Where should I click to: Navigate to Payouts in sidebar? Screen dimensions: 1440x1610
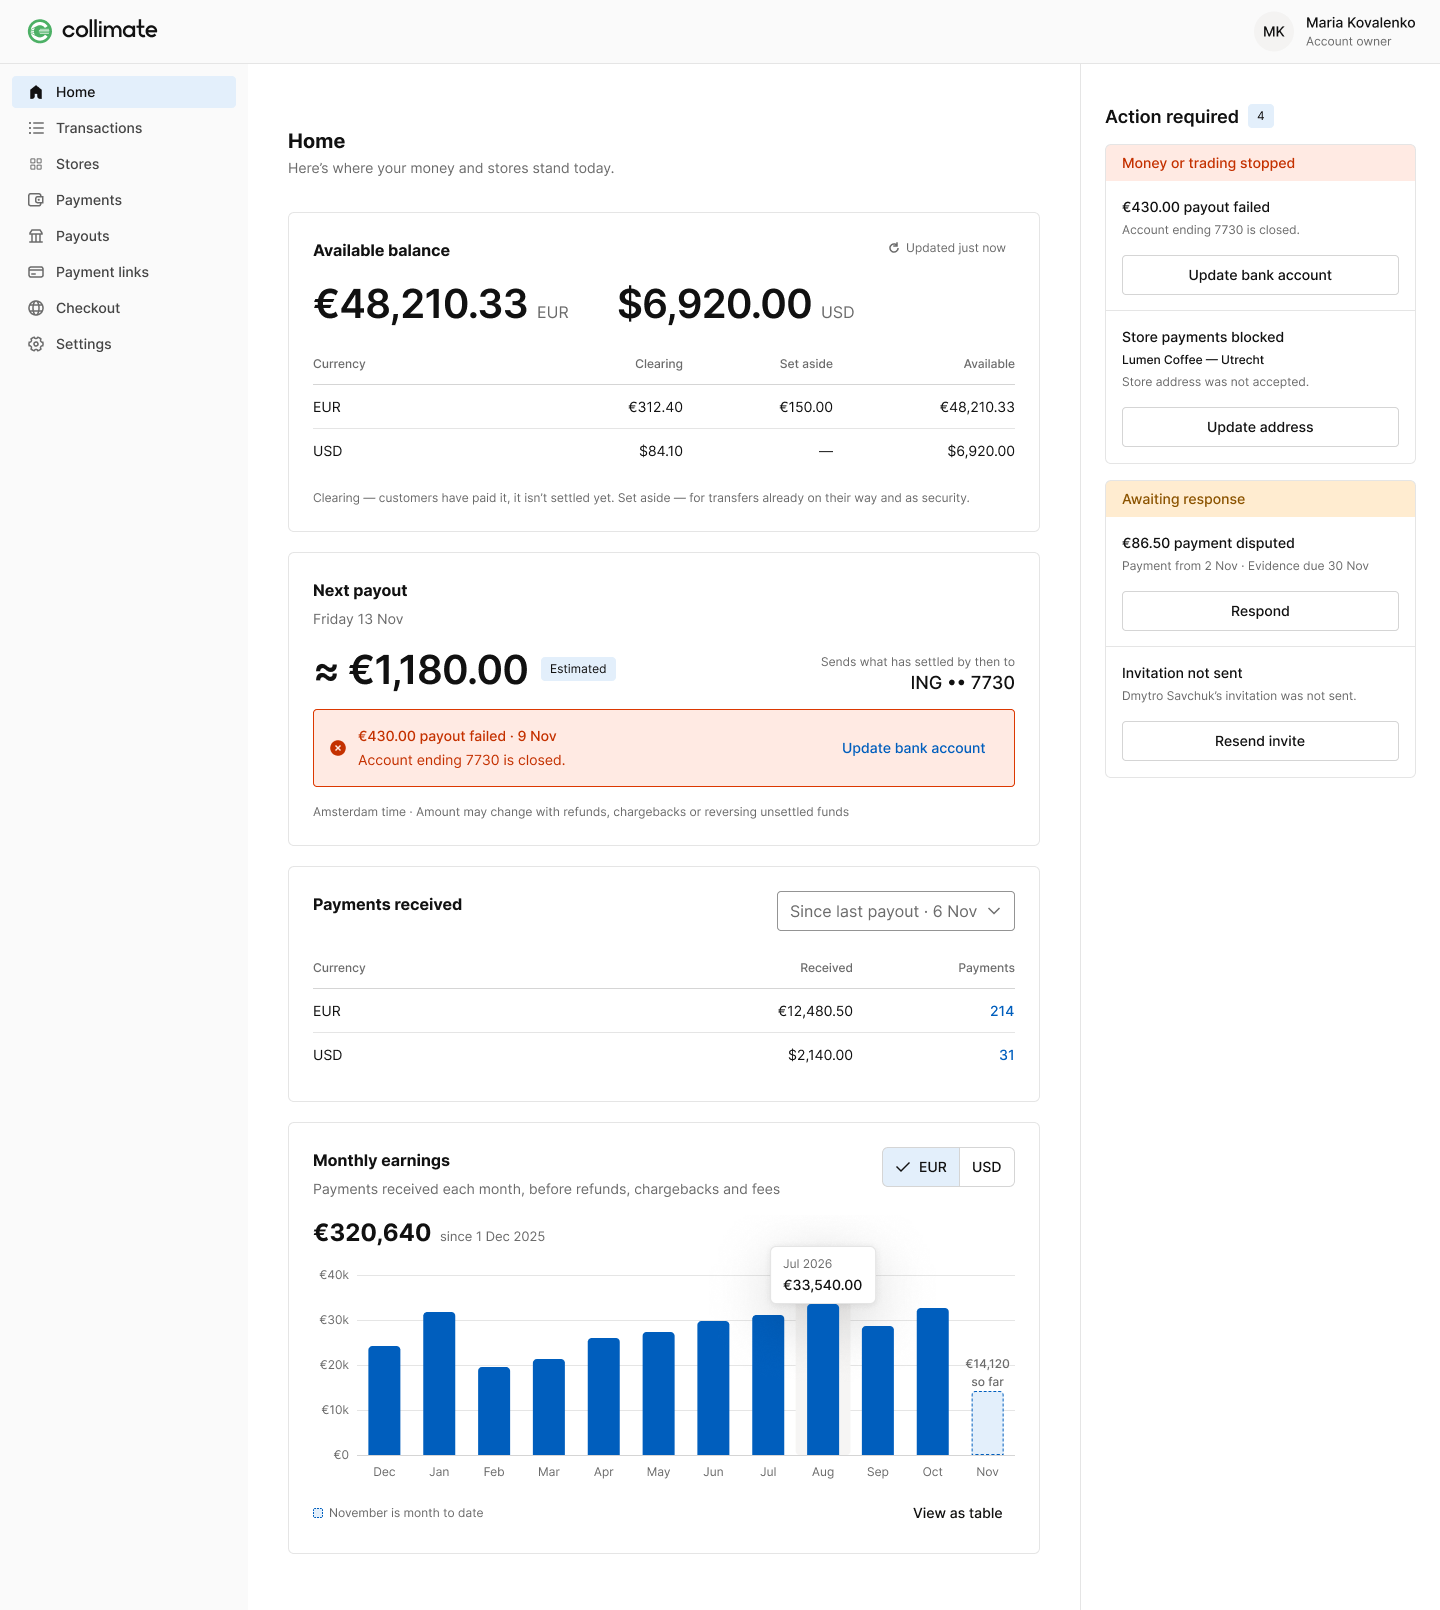coord(124,236)
